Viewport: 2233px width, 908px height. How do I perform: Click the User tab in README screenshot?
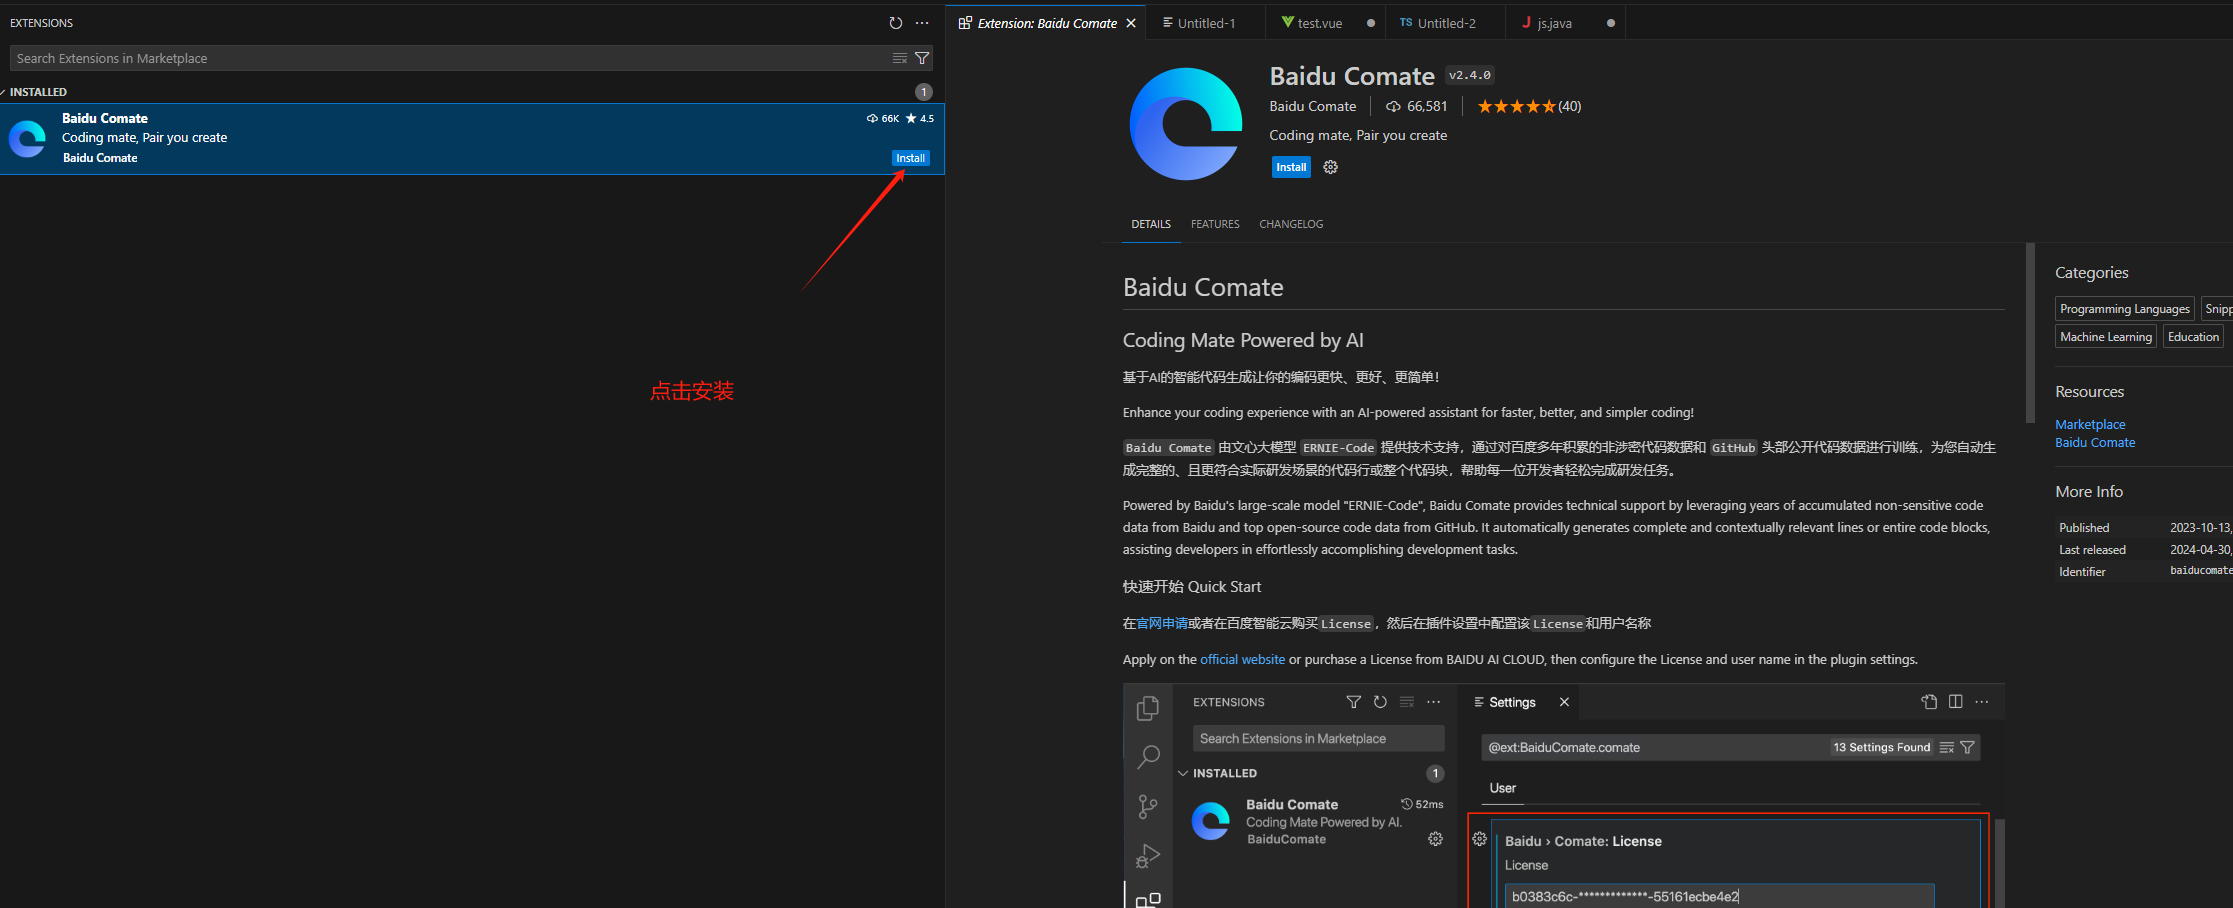pyautogui.click(x=1502, y=788)
